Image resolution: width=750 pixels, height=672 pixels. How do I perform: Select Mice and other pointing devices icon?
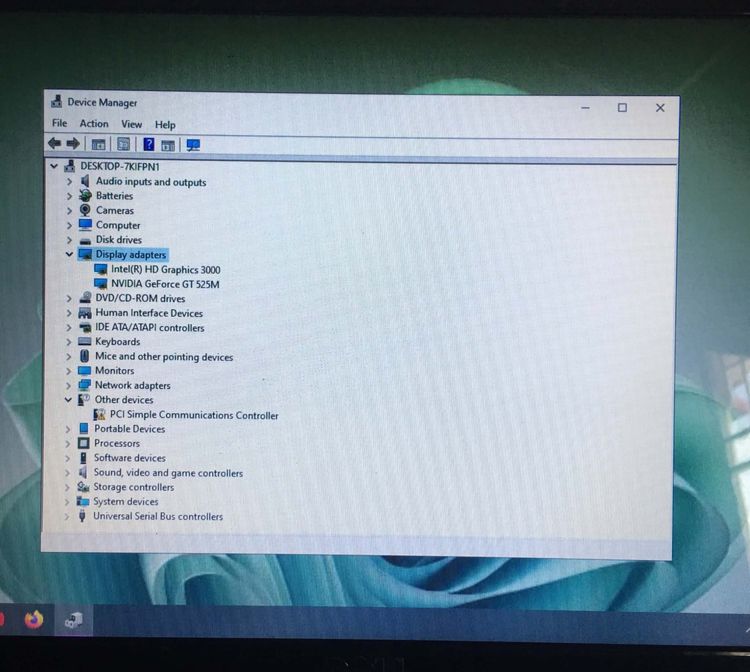(84, 356)
